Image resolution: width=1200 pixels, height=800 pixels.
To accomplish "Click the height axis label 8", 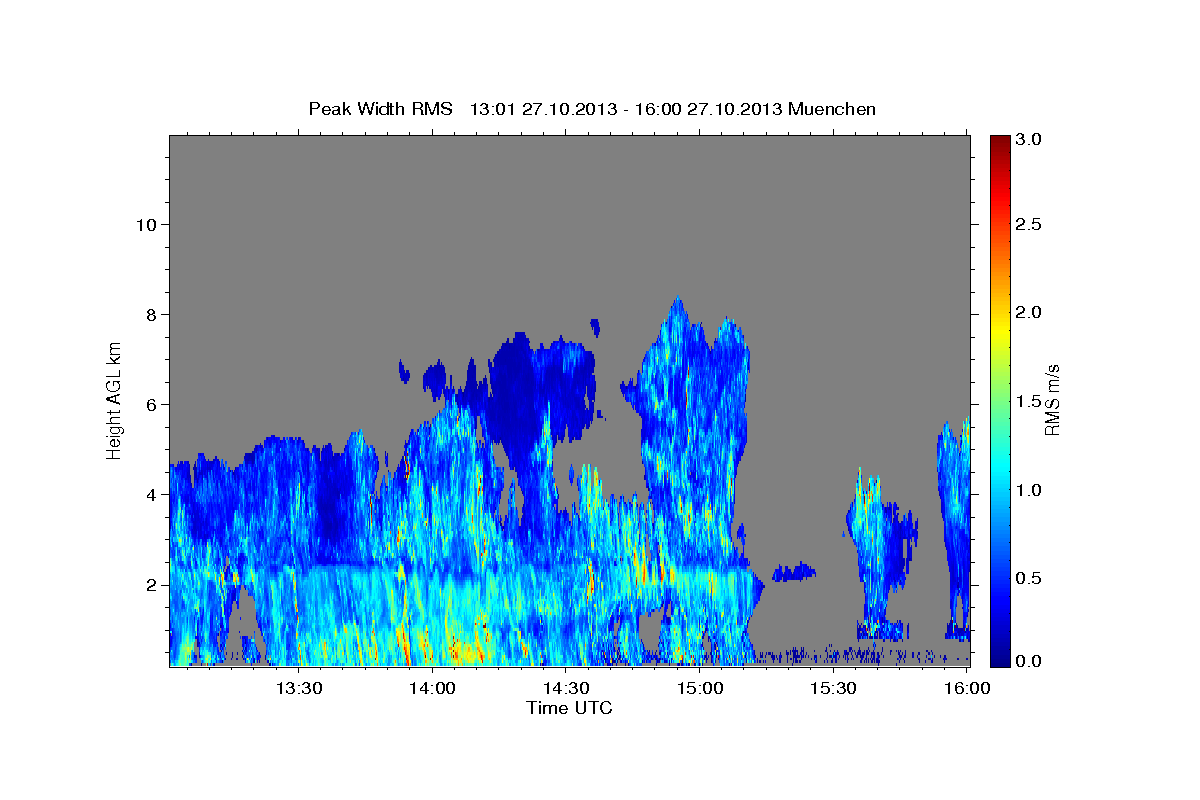I will pos(150,314).
